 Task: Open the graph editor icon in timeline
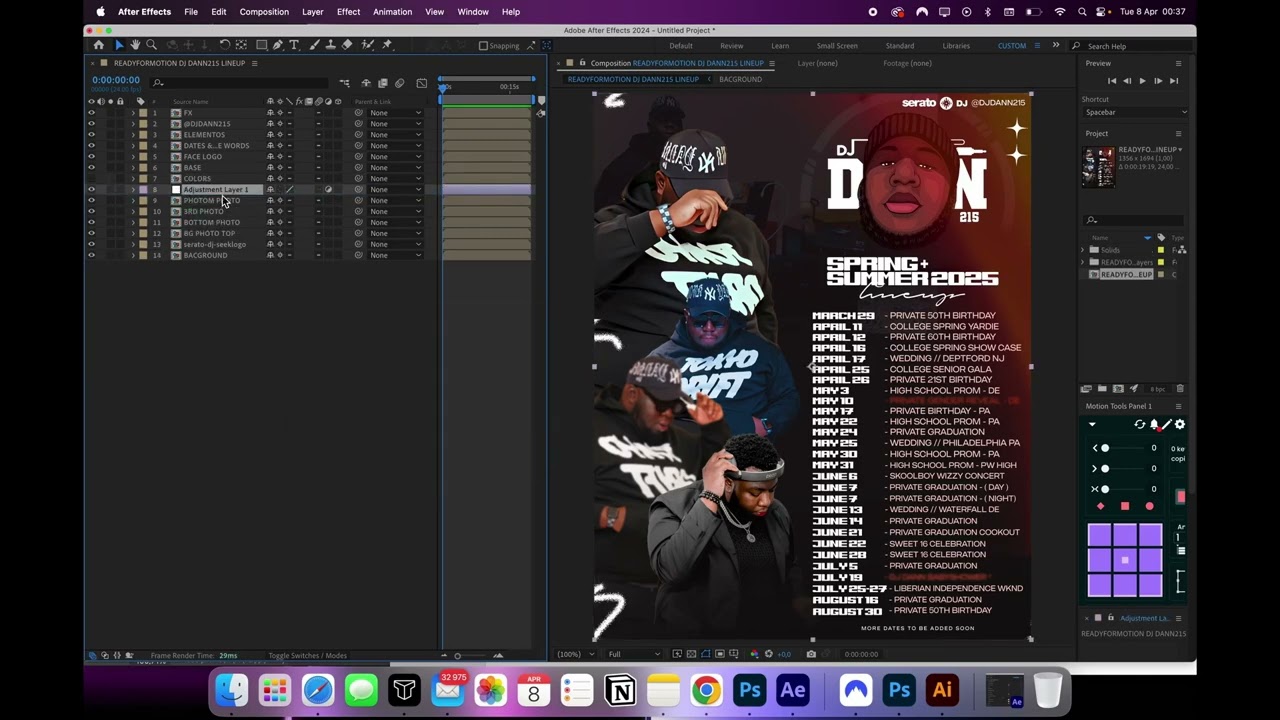[x=422, y=83]
